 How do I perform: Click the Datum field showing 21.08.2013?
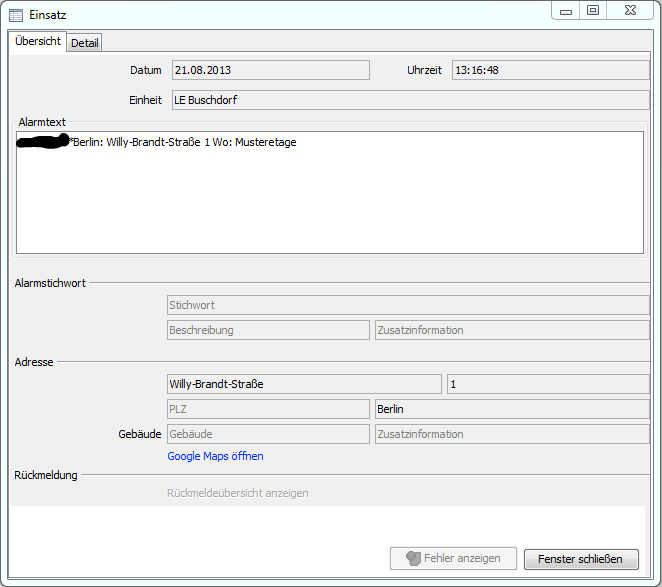(x=270, y=70)
